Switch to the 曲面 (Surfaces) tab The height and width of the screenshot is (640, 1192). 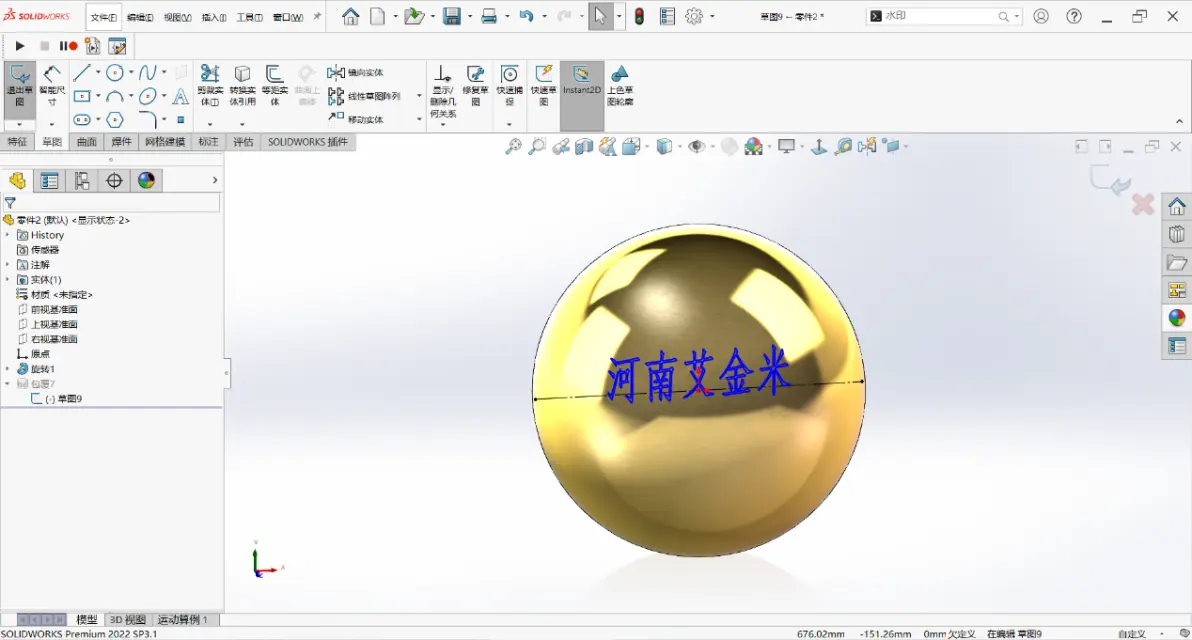[87, 142]
